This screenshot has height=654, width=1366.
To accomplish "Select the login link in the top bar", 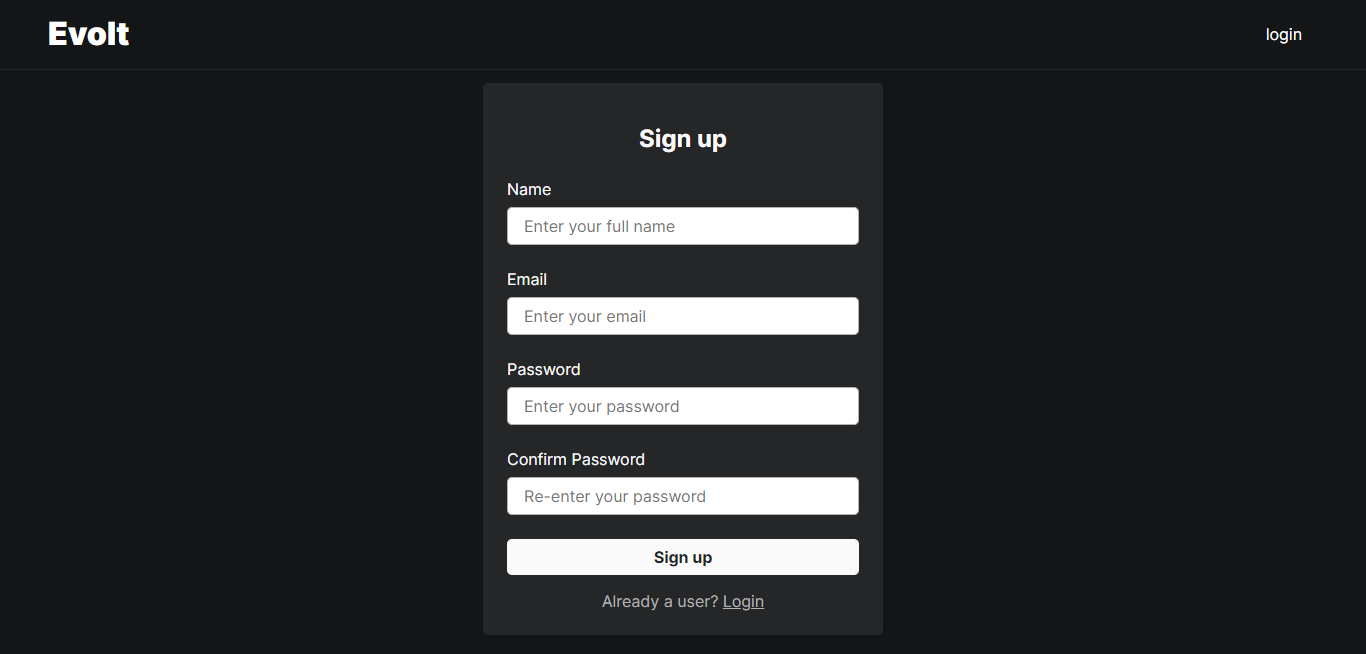I will [x=1283, y=34].
